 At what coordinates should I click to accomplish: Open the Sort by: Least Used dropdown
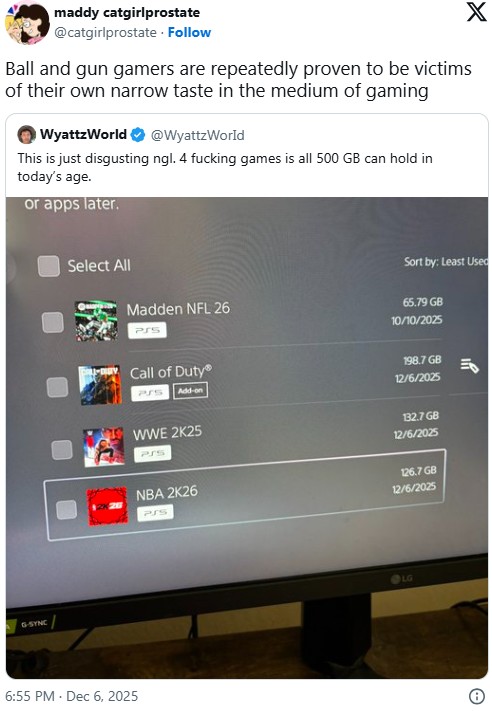click(x=446, y=262)
